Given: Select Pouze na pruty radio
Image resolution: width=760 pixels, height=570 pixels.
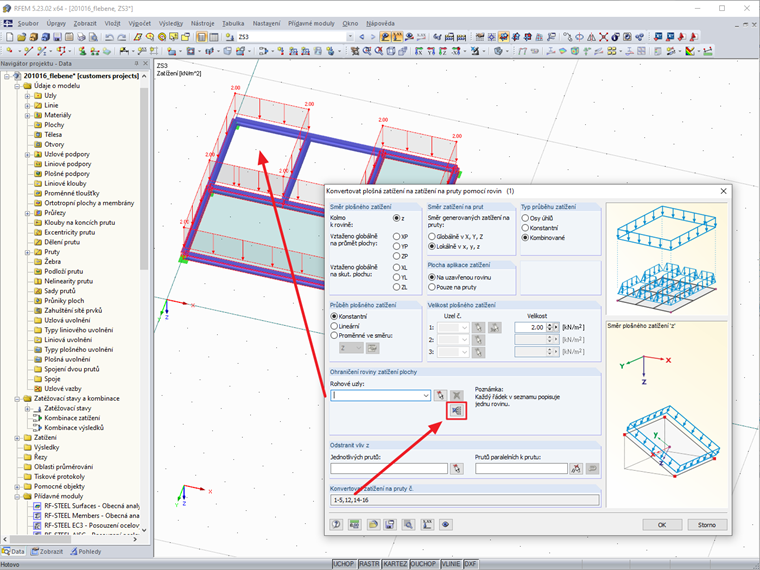Looking at the screenshot, I should (431, 287).
